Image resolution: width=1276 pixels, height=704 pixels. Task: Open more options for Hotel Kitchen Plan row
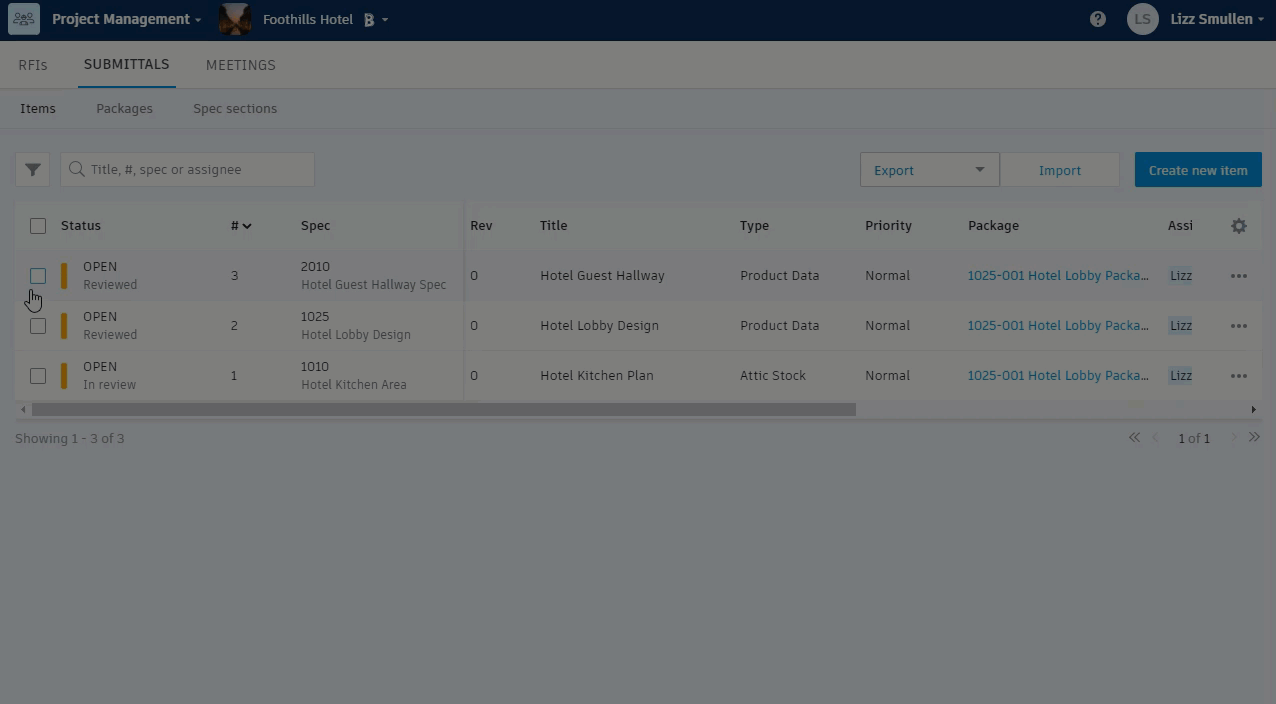[x=1239, y=376]
